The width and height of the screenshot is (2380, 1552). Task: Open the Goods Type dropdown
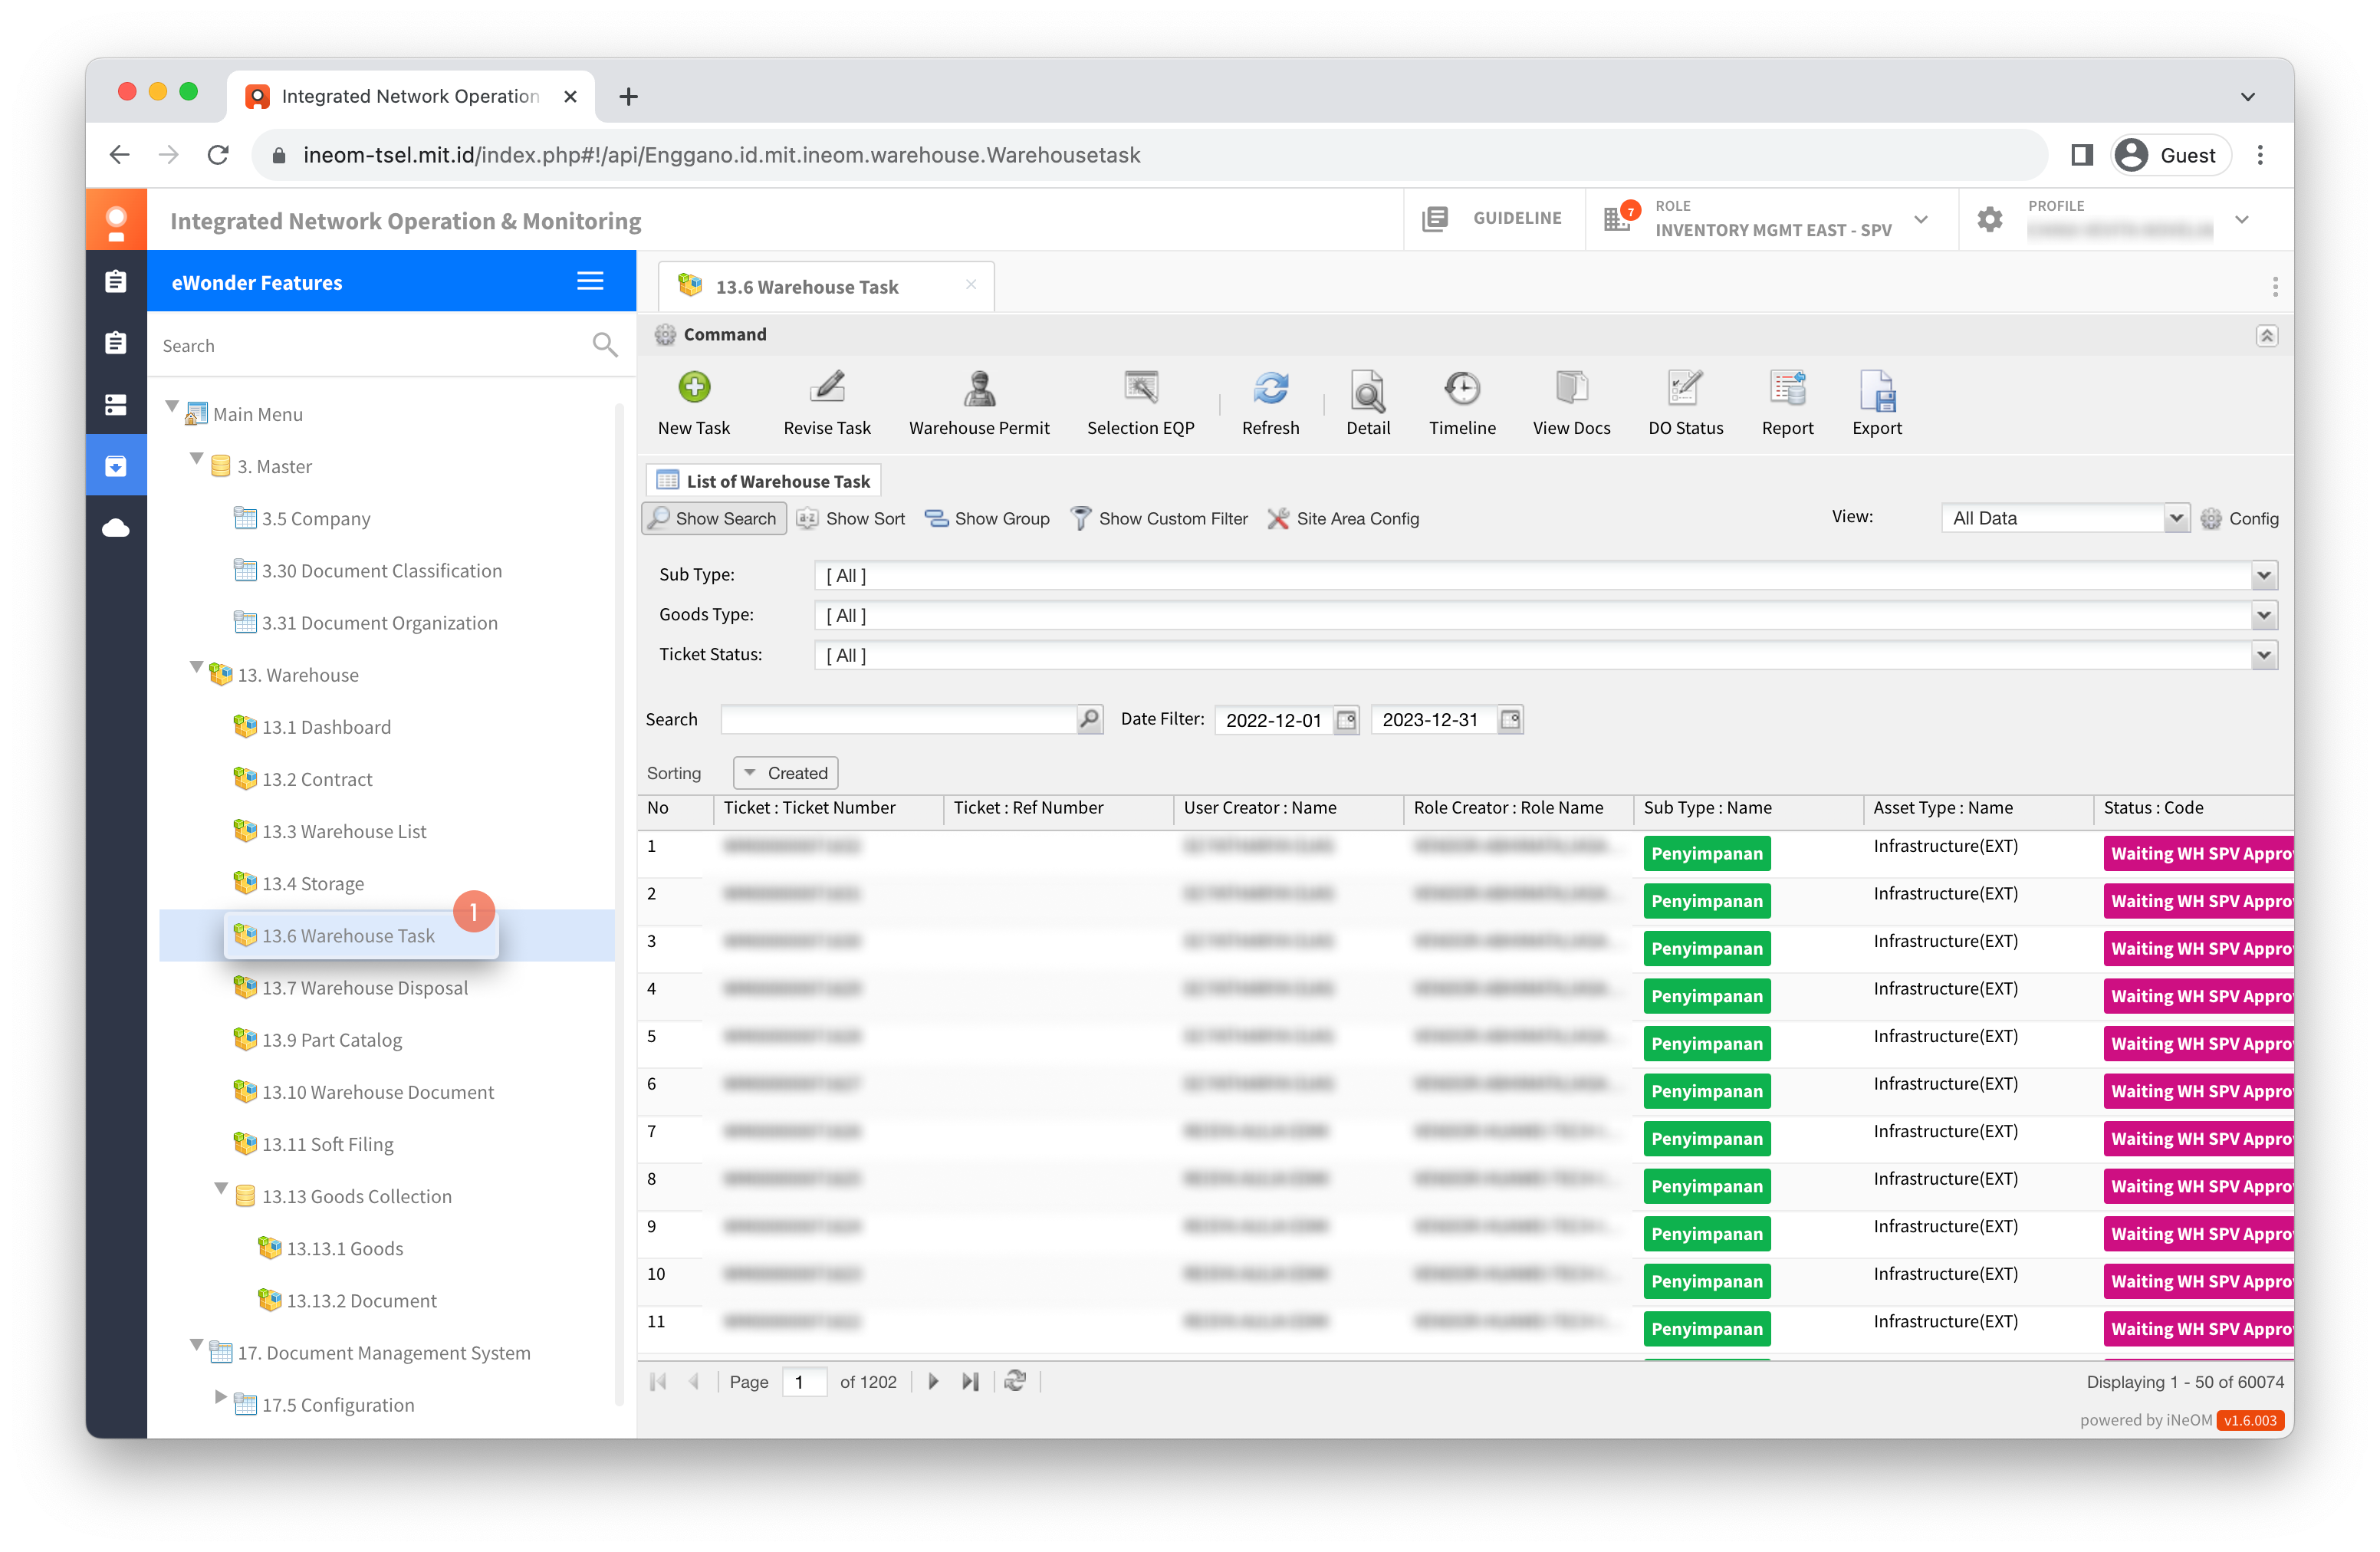click(x=2264, y=615)
